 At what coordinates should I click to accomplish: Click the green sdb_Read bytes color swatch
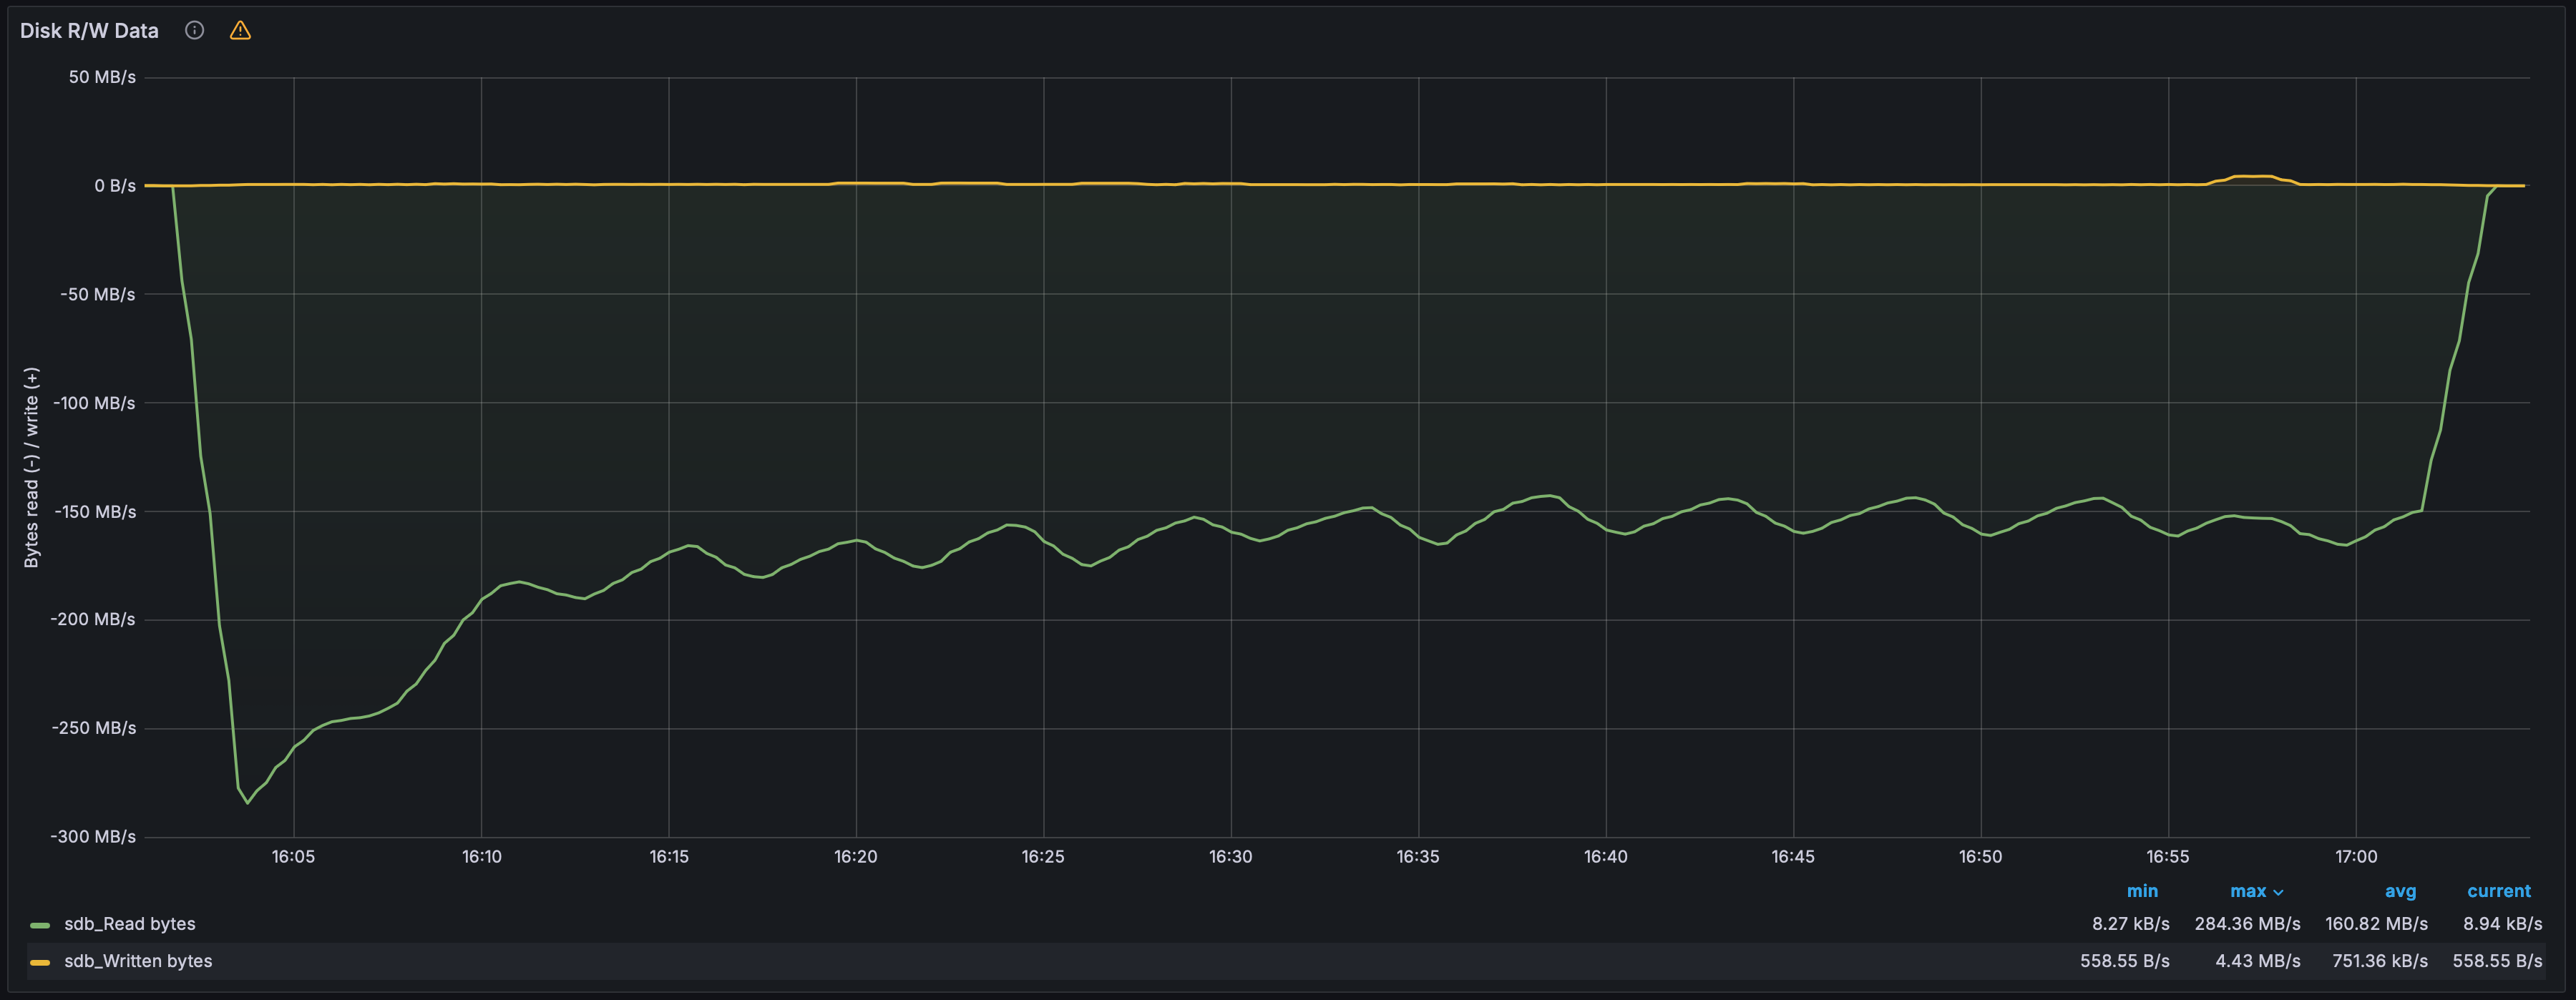(40, 925)
